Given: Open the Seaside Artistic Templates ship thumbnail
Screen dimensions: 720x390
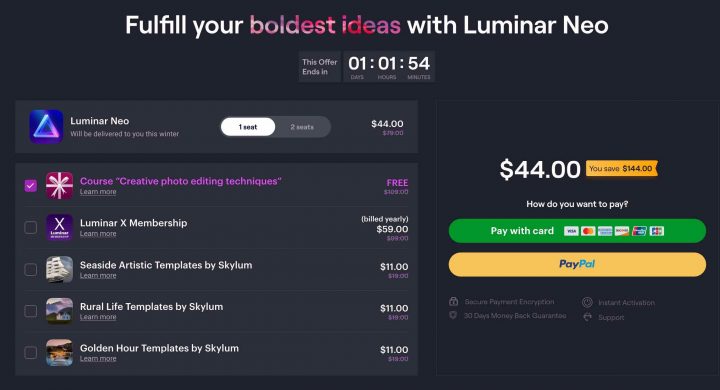Looking at the screenshot, I should [x=59, y=269].
